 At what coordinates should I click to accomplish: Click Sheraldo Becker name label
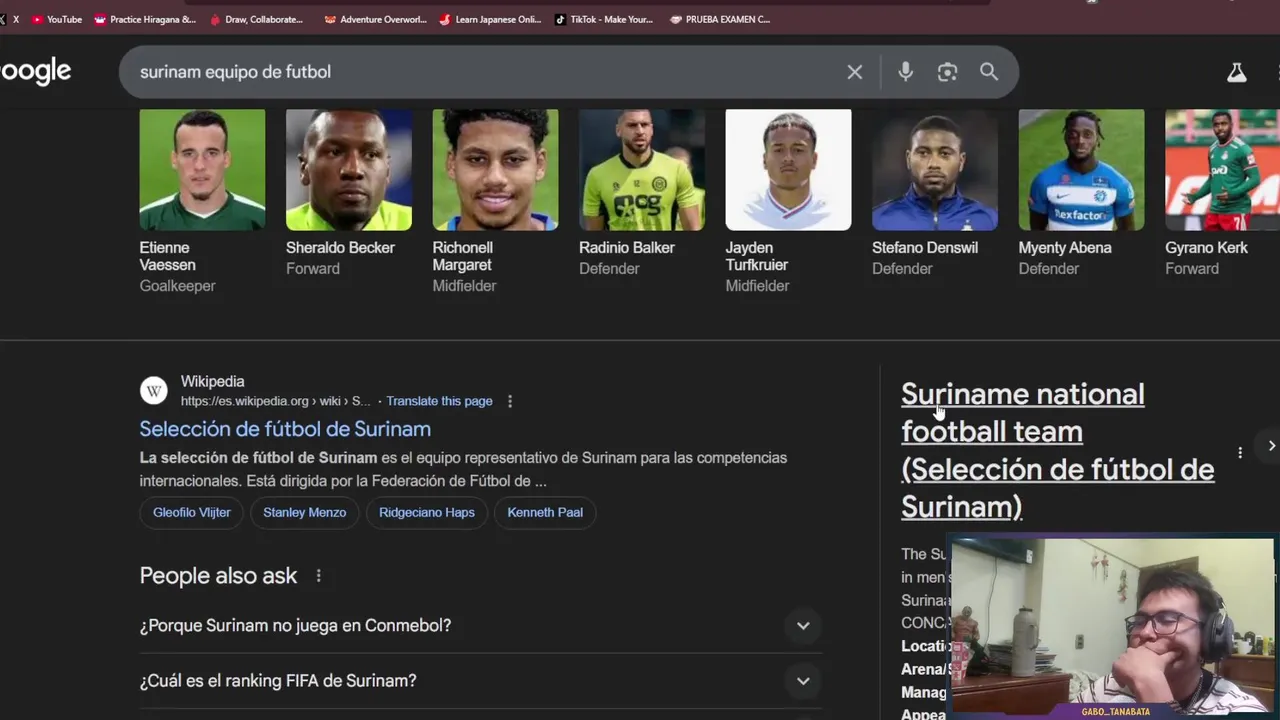(x=340, y=248)
